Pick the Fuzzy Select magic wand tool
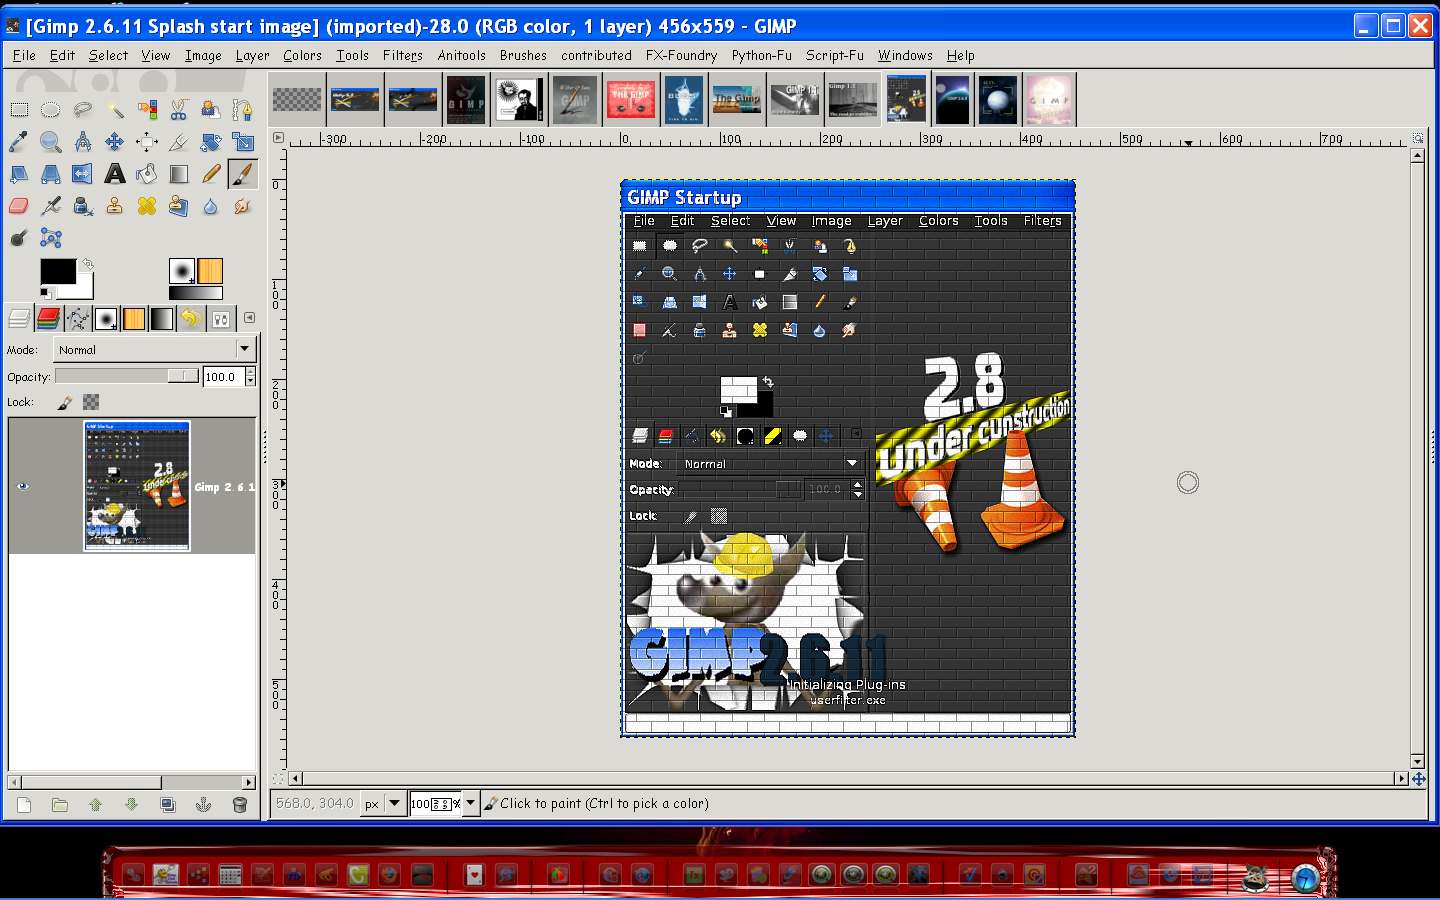Image resolution: width=1440 pixels, height=900 pixels. point(115,110)
